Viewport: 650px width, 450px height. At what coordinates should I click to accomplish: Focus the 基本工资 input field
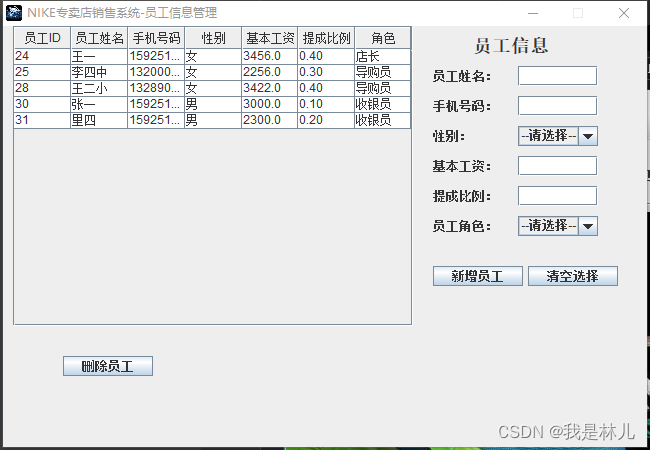(557, 166)
